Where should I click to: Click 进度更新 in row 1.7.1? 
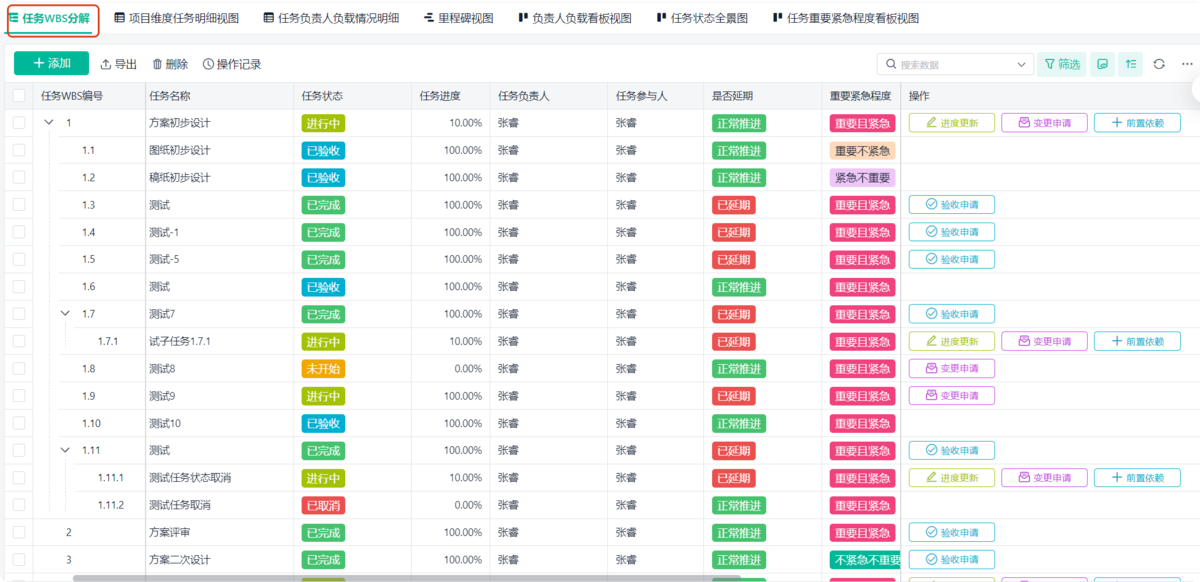[952, 341]
